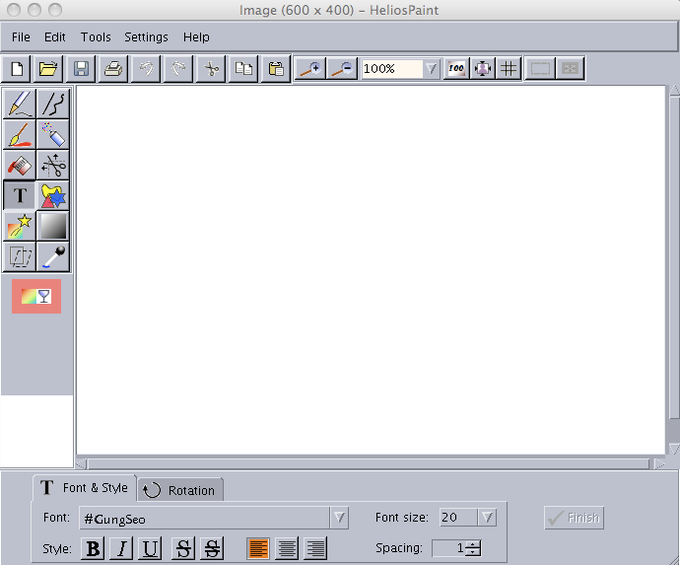Zoom in with the magnifier plus icon
The height and width of the screenshot is (565, 680).
[311, 69]
